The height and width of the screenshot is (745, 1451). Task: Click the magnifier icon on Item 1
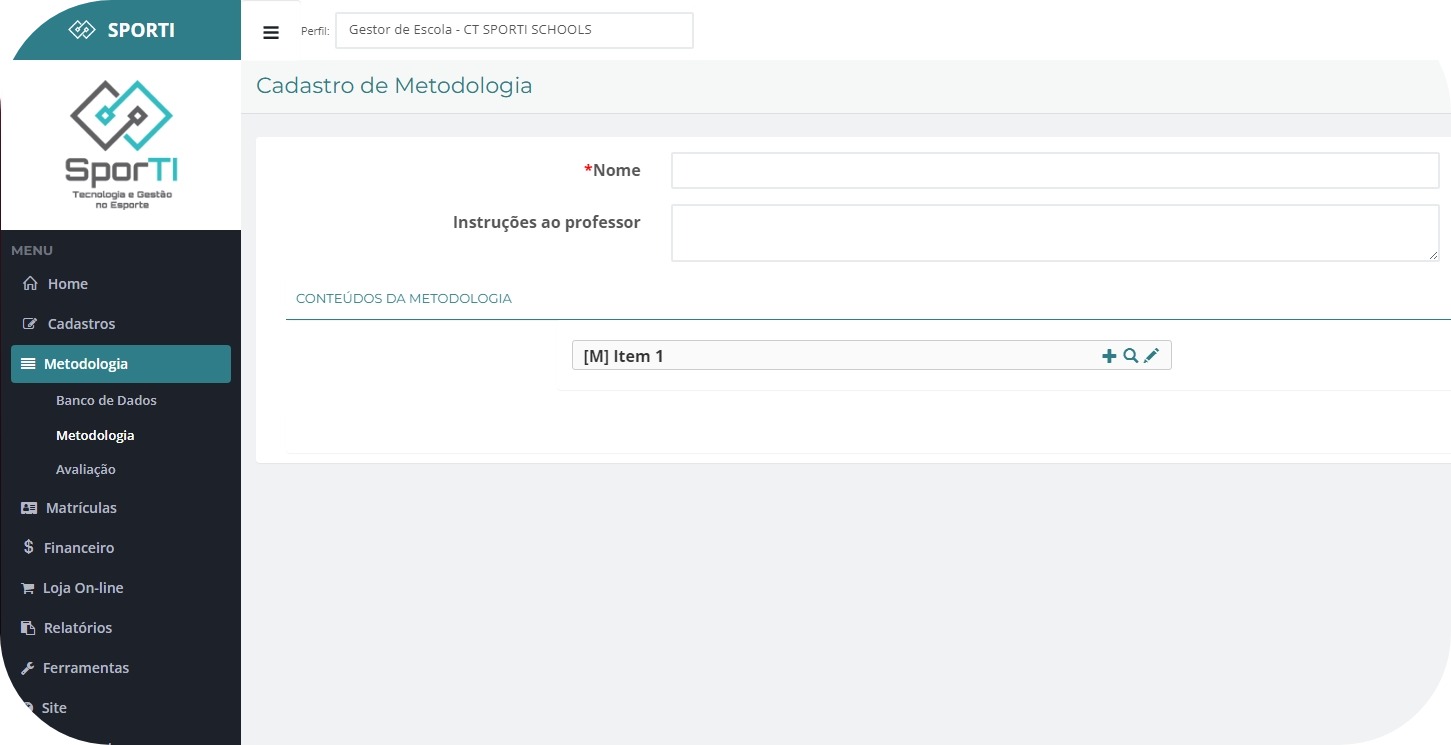tap(1130, 356)
